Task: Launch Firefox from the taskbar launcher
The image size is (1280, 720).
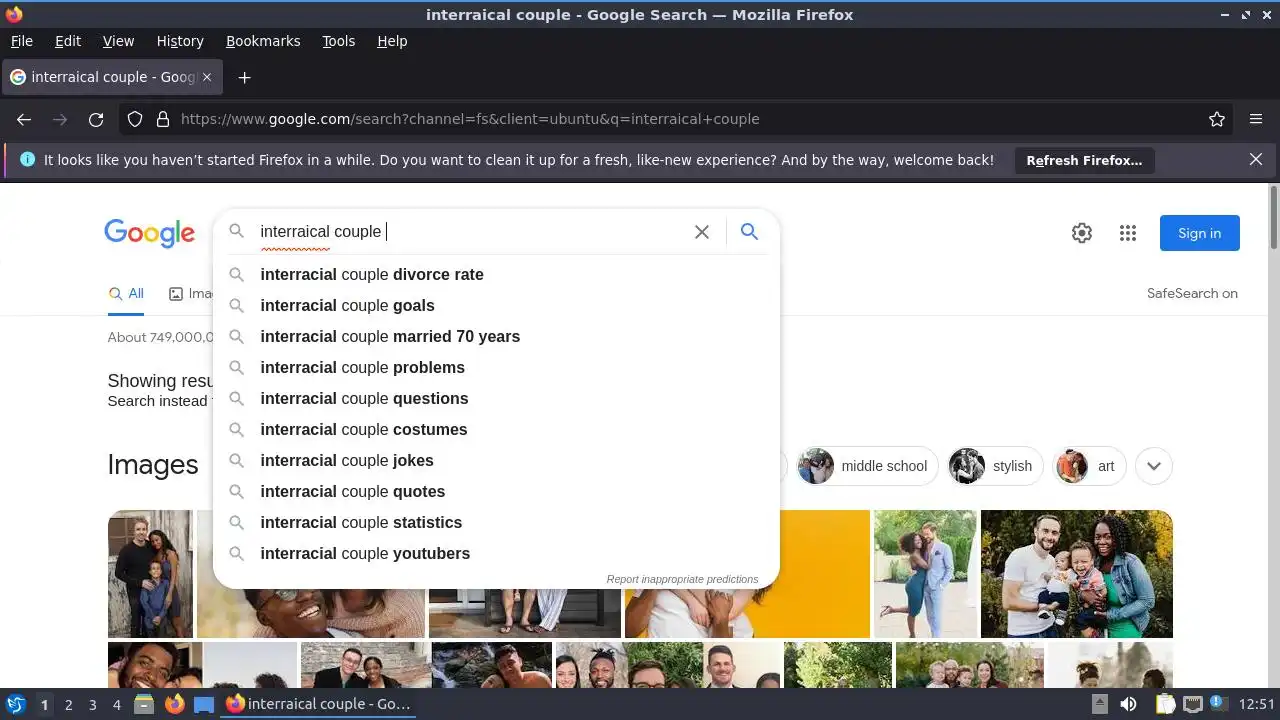Action: tap(174, 704)
